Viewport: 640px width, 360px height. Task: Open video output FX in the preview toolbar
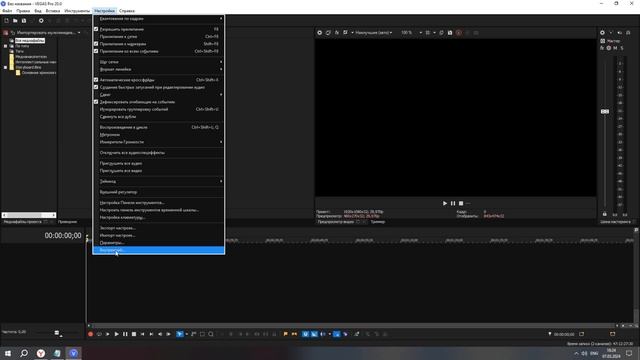[x=337, y=33]
